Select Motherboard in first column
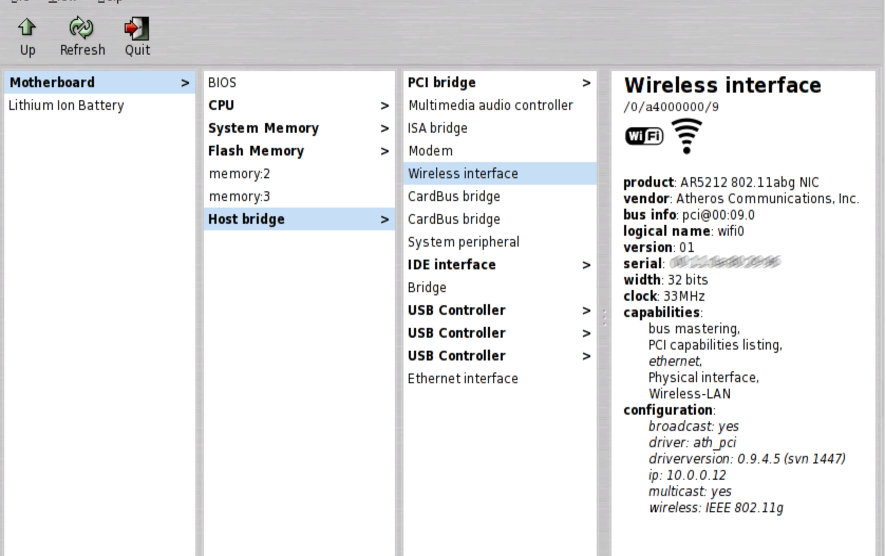This screenshot has height=556, width=886. point(99,82)
